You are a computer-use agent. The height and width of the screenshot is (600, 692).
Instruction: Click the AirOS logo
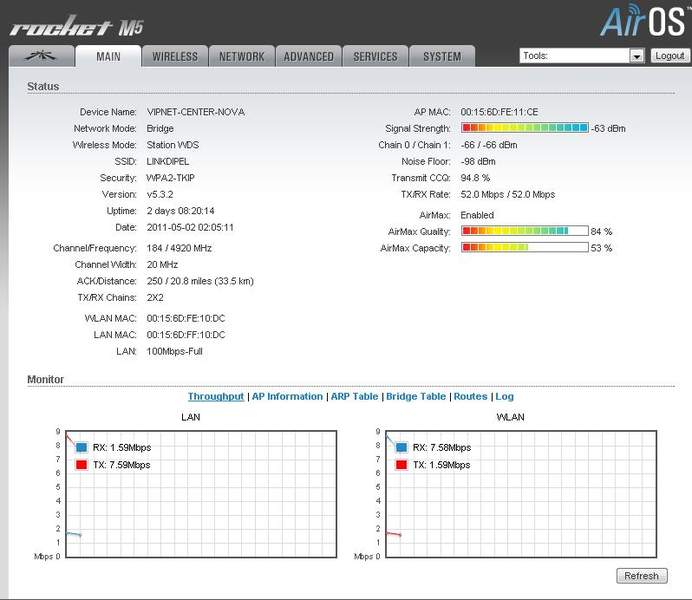coord(645,21)
